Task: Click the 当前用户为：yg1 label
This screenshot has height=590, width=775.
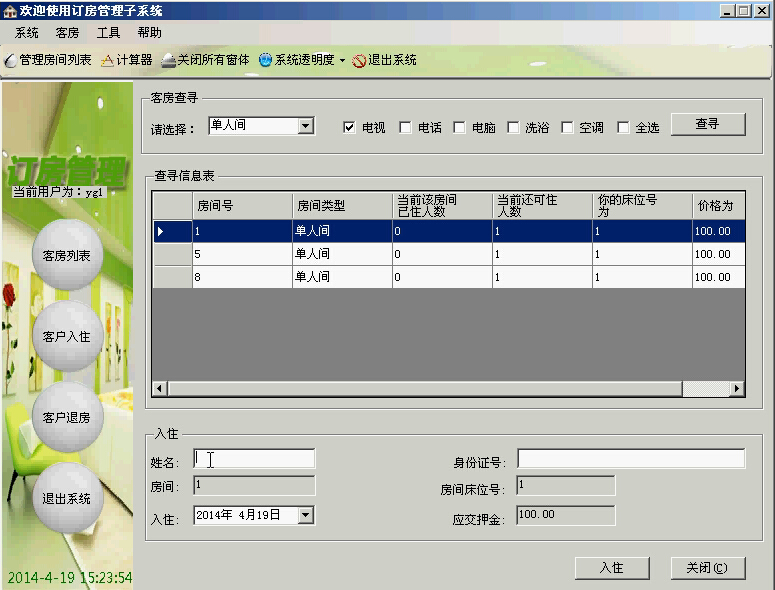Action: click(59, 192)
